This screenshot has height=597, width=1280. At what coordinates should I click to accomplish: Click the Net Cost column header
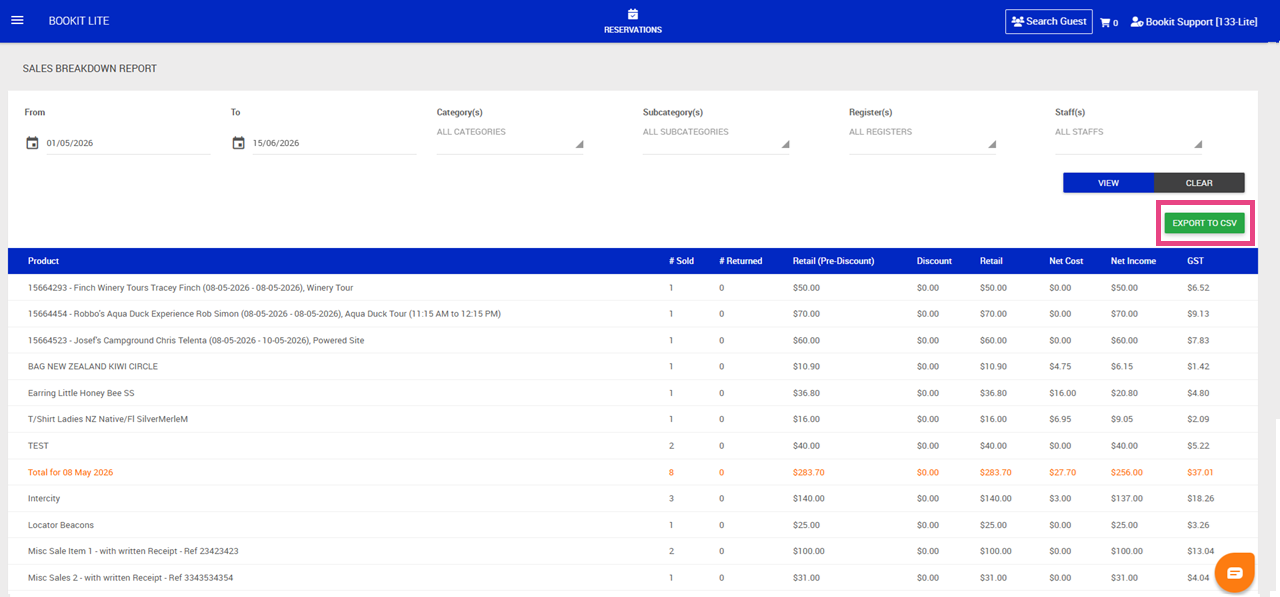click(x=1066, y=261)
